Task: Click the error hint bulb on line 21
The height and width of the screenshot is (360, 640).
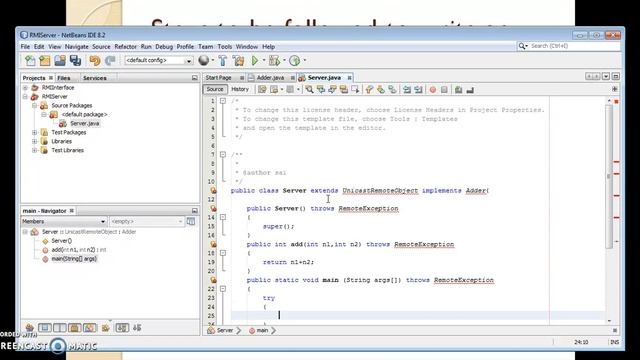Action: click(x=213, y=280)
